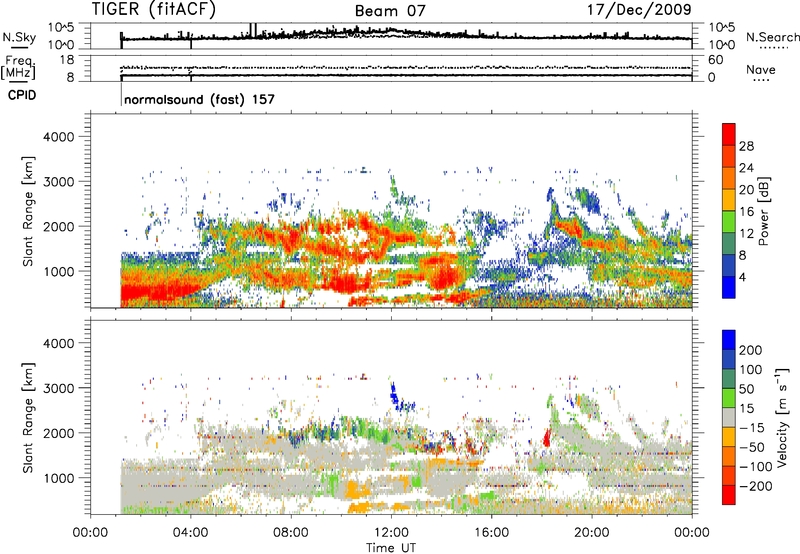Click the Nave legend label
800x554 pixels.
click(761, 69)
